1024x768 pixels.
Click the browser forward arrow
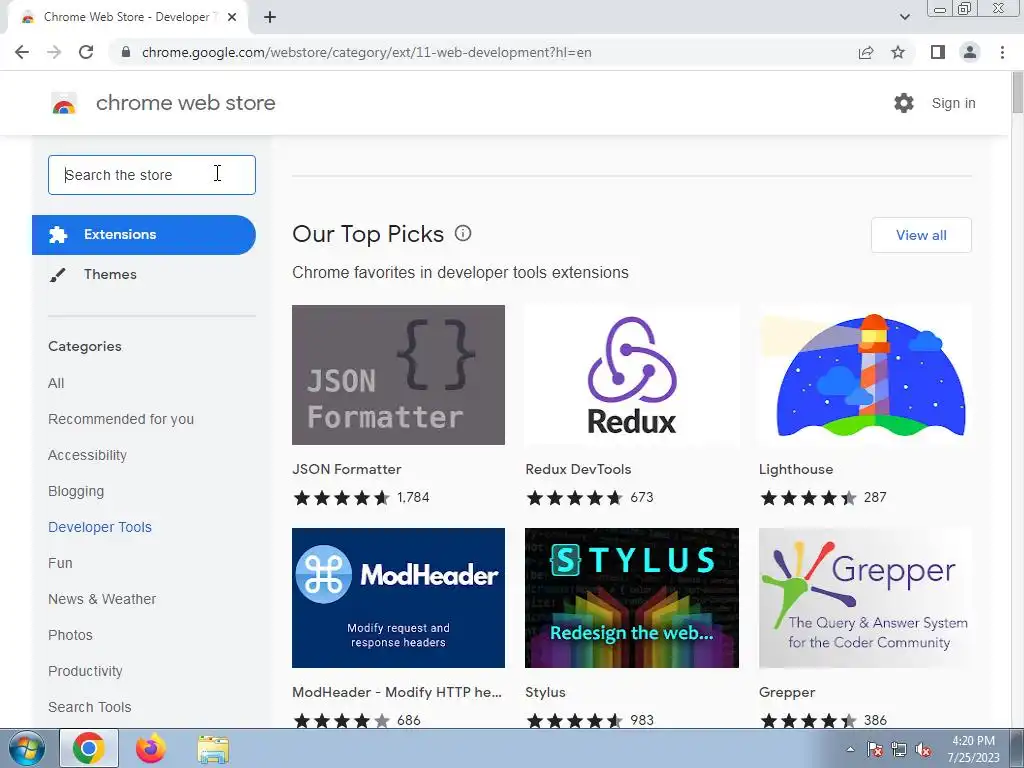pyautogui.click(x=54, y=52)
